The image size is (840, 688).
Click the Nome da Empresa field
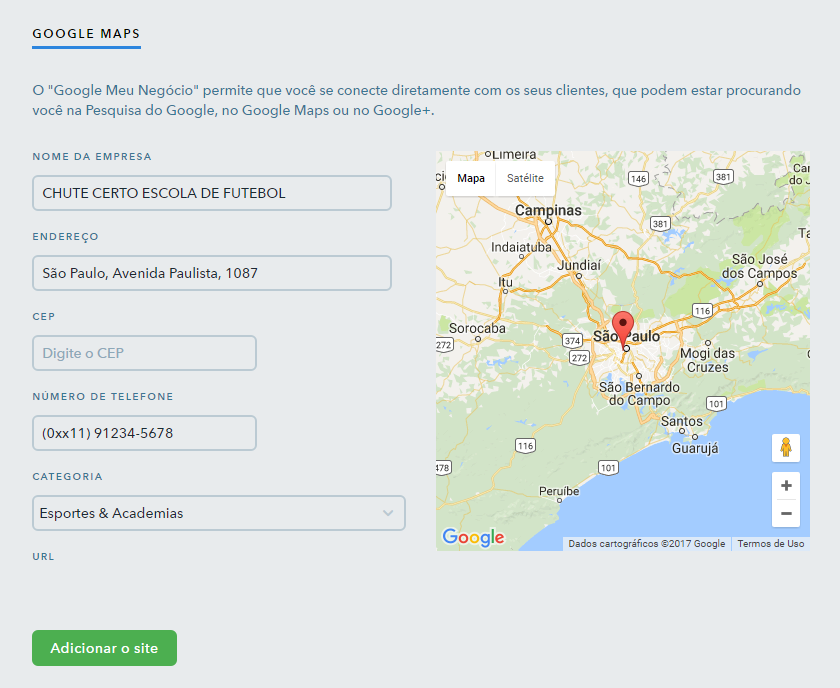pos(211,193)
